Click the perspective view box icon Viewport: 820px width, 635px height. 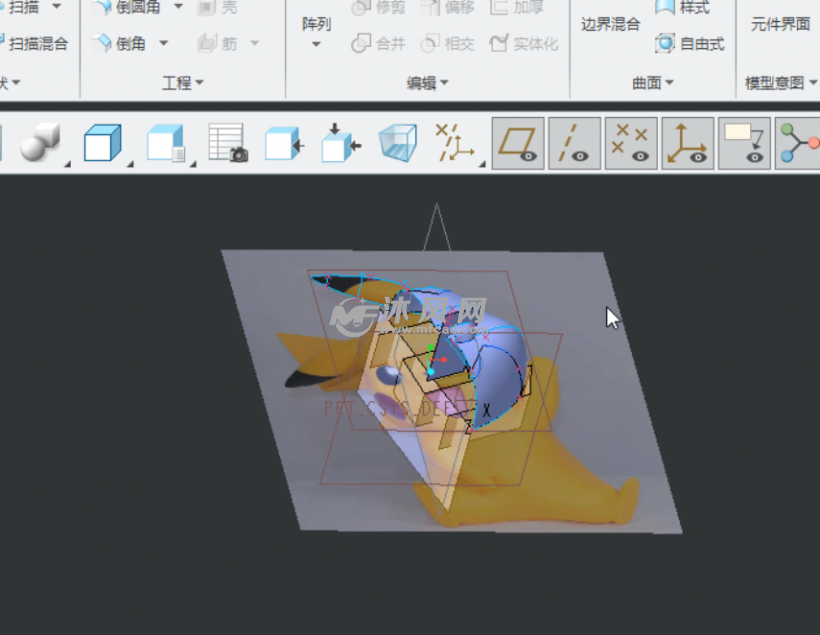tap(398, 143)
